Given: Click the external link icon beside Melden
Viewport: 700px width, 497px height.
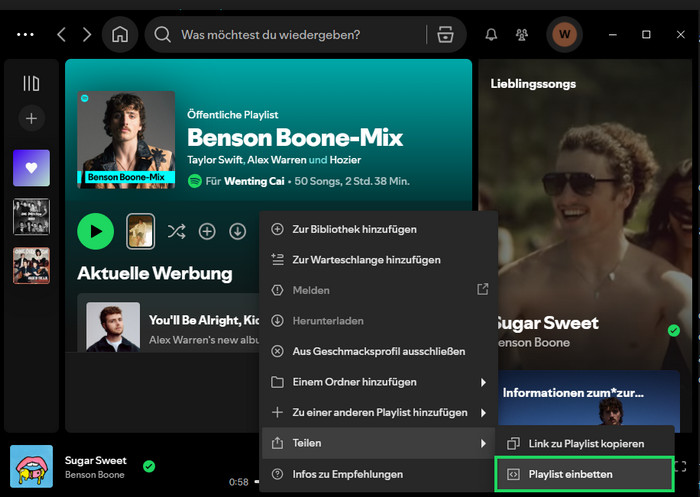Looking at the screenshot, I should (483, 289).
